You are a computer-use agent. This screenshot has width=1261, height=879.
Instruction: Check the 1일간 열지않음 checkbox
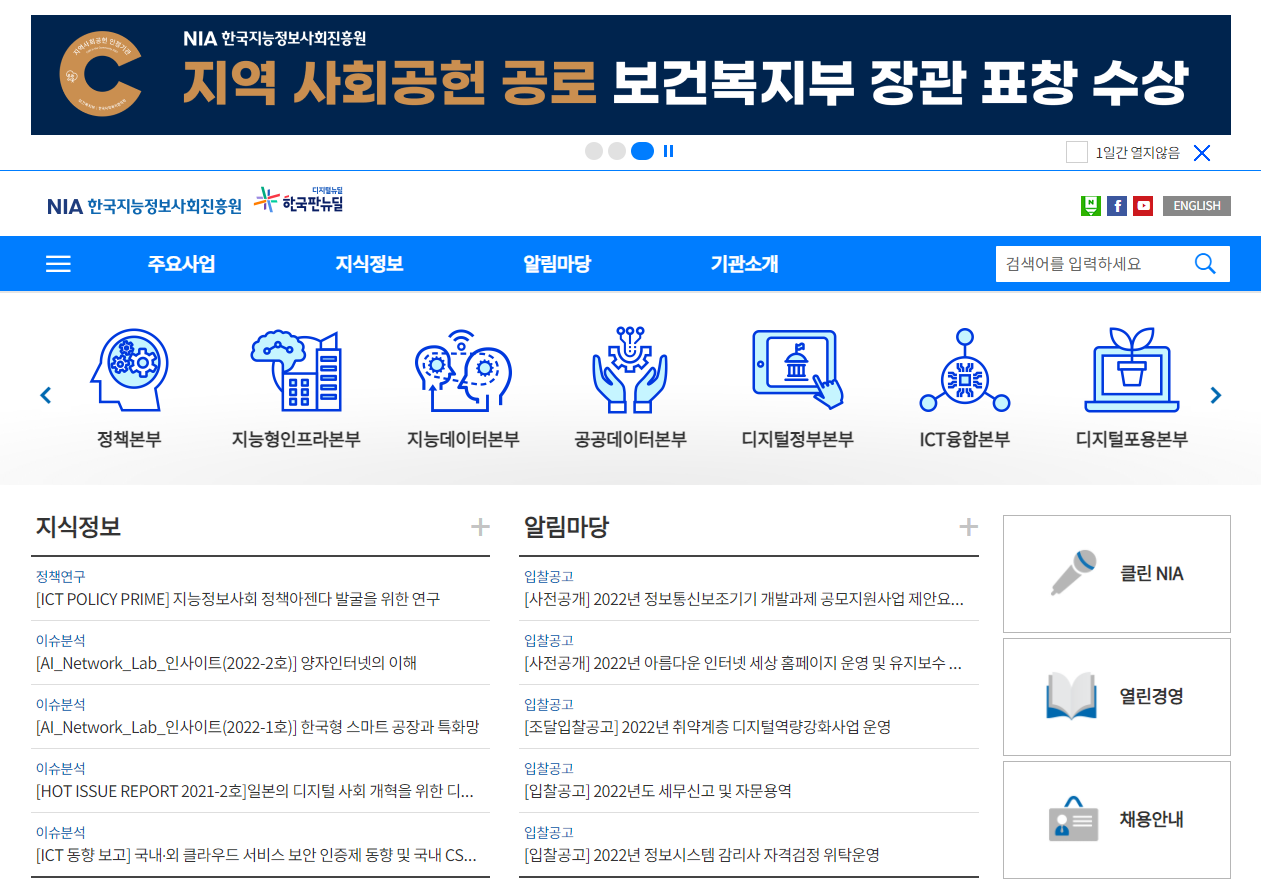[1076, 152]
